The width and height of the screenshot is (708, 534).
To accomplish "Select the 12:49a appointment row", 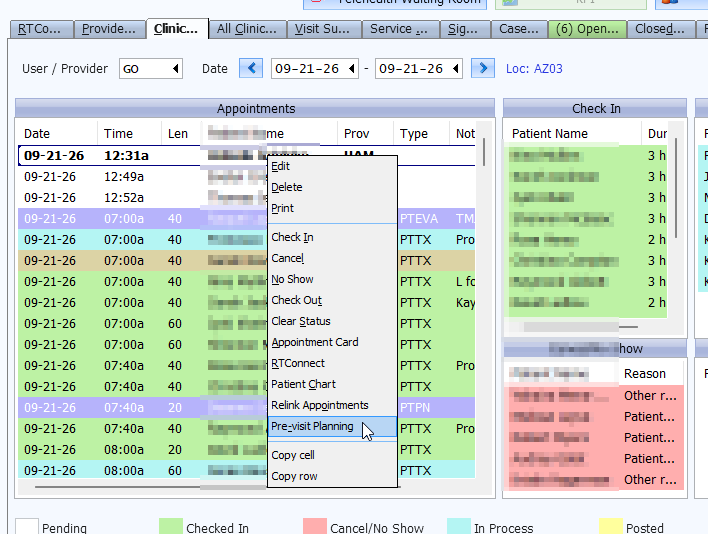I will (247, 177).
